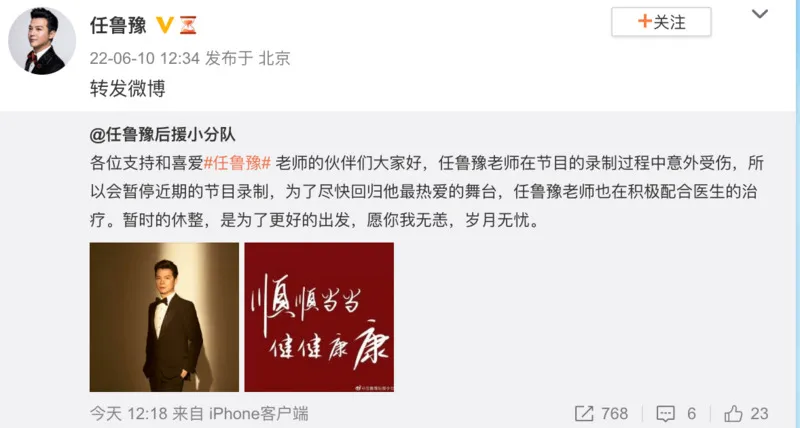Image resolution: width=800 pixels, height=428 pixels.
Task: Click the orange plus in 关注 button
Action: point(644,22)
